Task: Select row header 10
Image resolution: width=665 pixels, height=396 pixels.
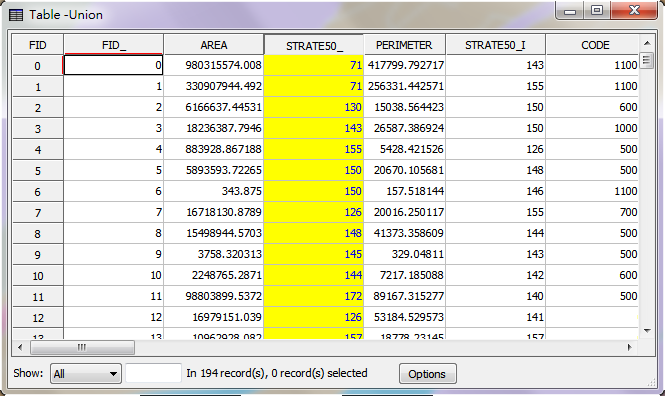Action: tap(38, 276)
